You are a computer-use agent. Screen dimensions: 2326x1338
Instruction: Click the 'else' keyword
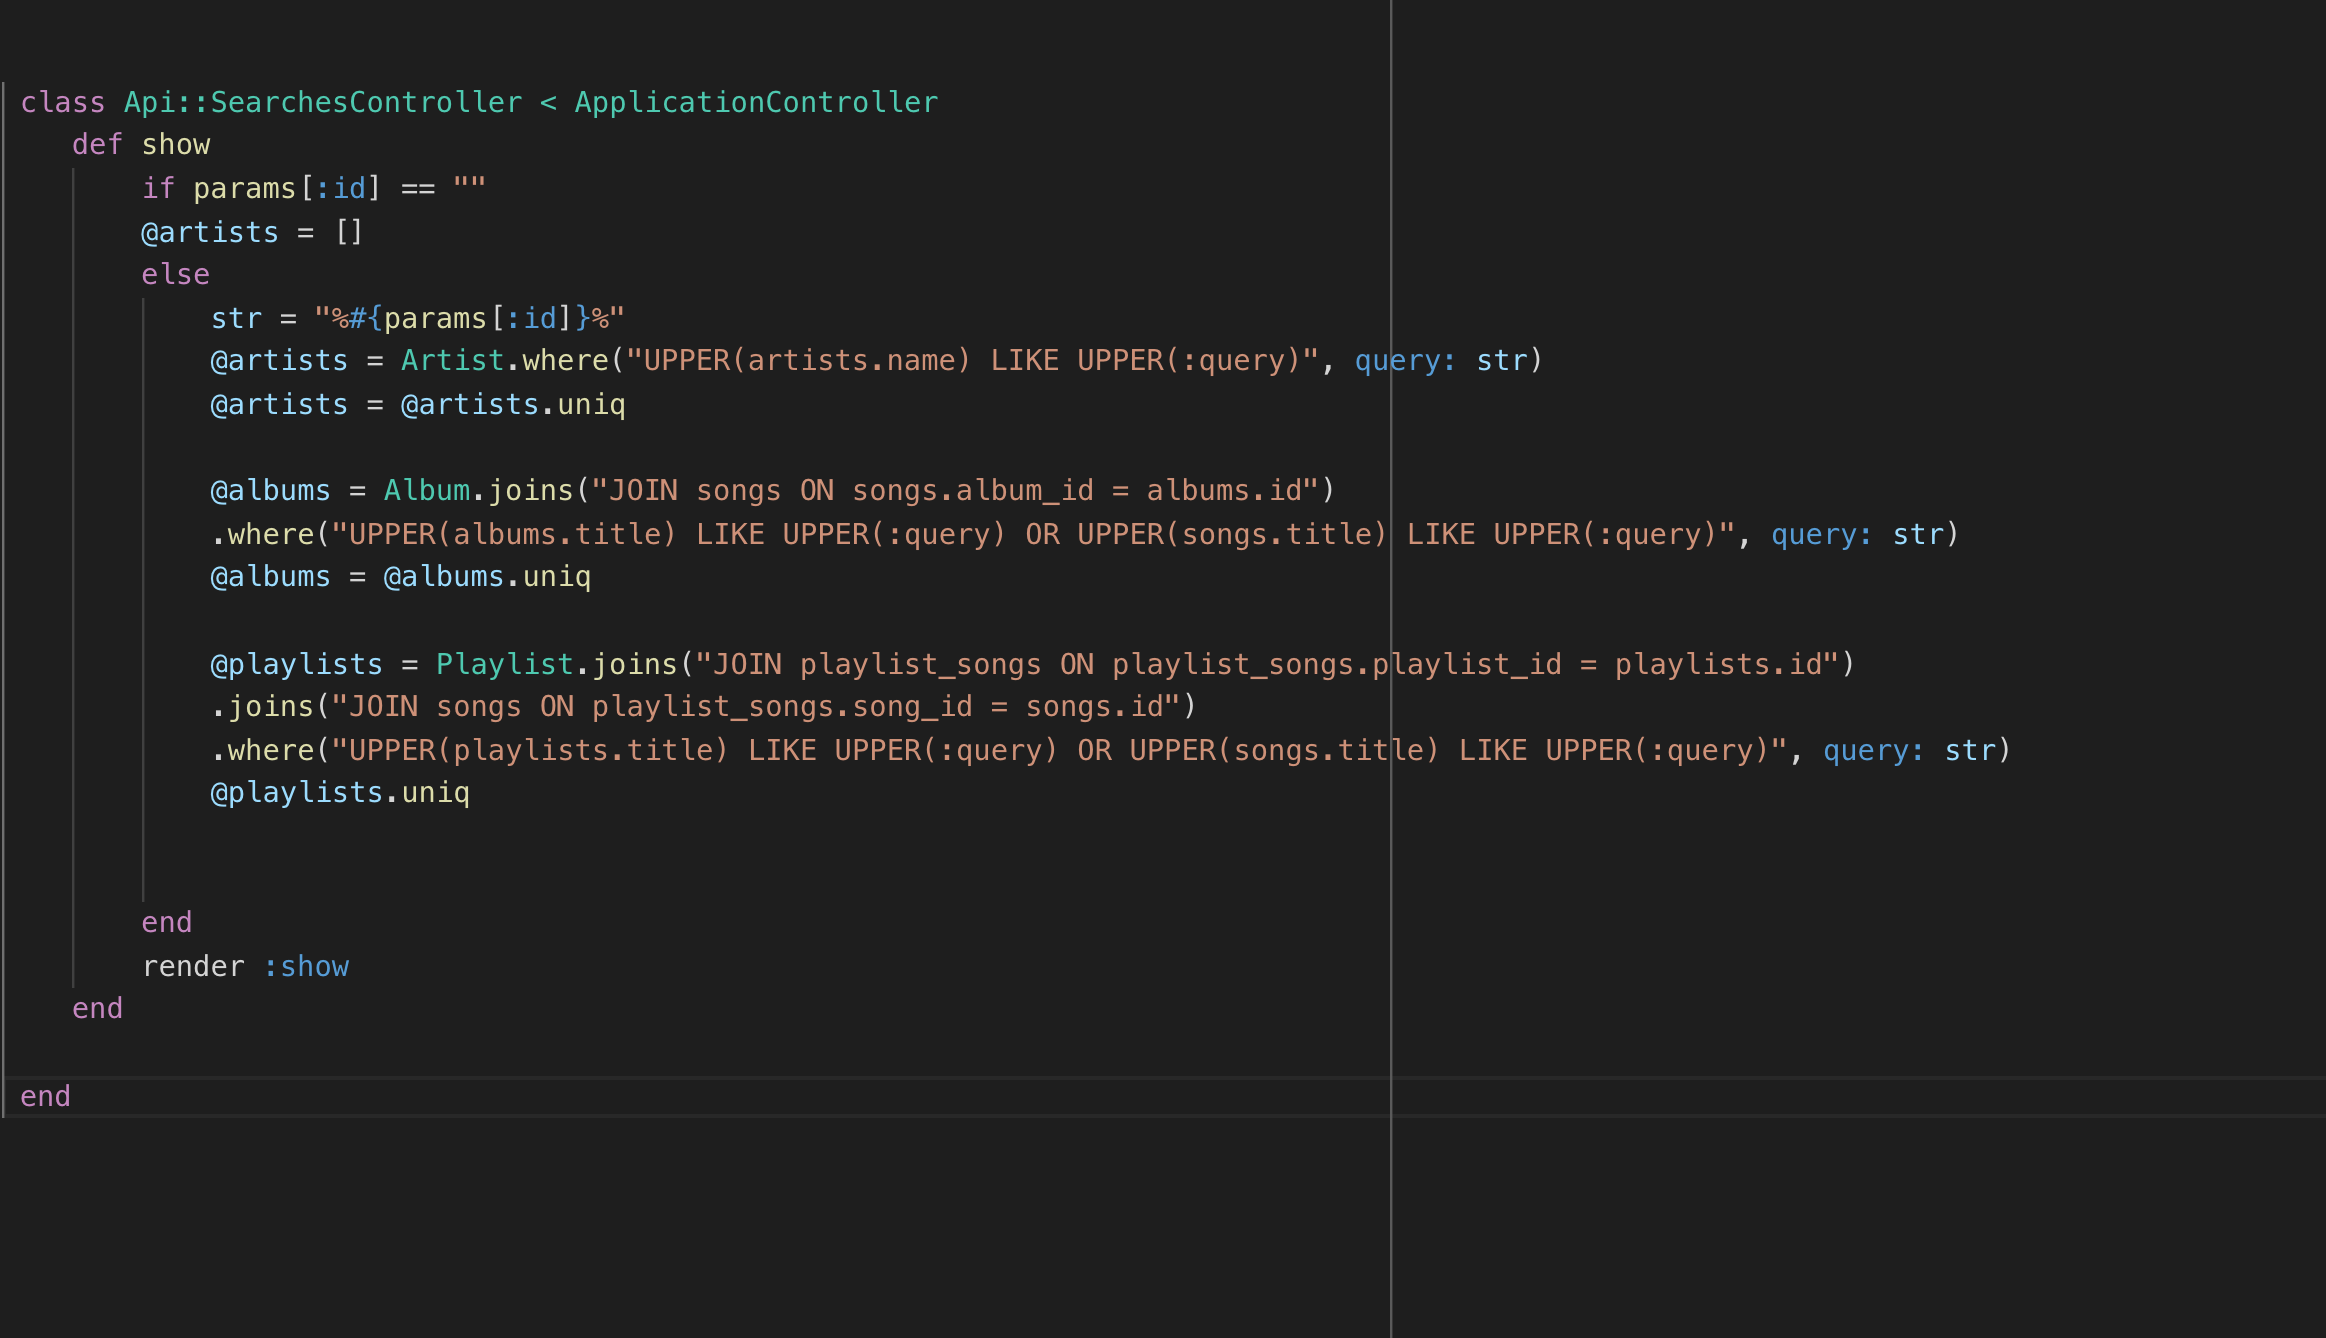(x=176, y=275)
